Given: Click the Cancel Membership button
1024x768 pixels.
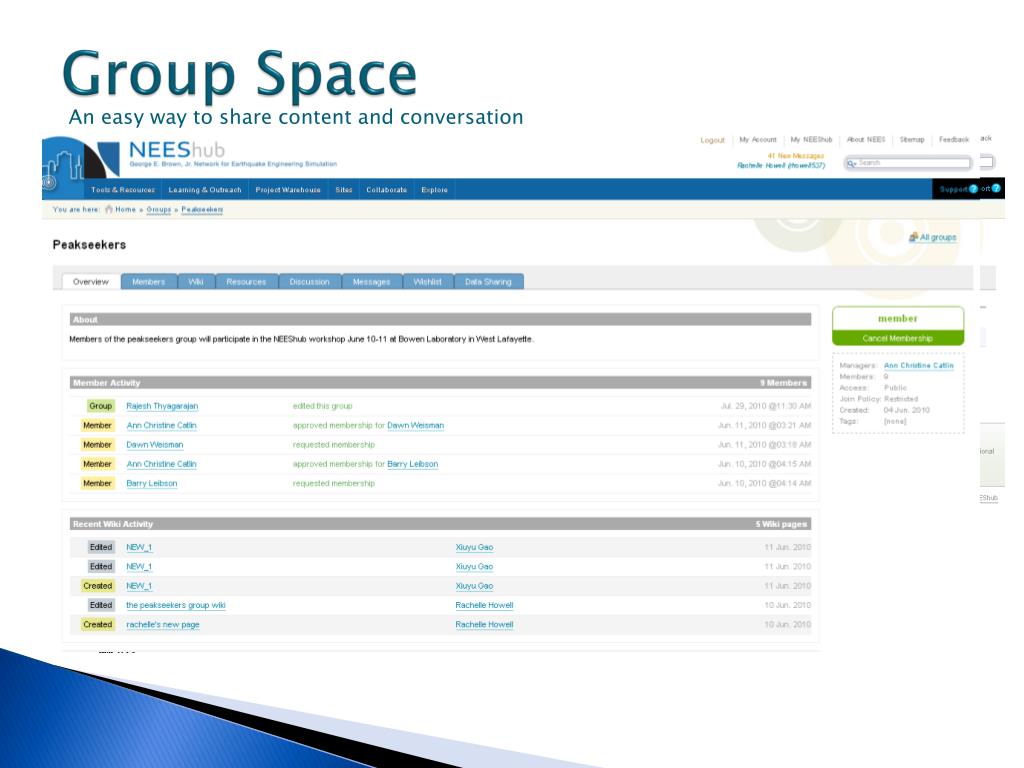Looking at the screenshot, I should [898, 338].
